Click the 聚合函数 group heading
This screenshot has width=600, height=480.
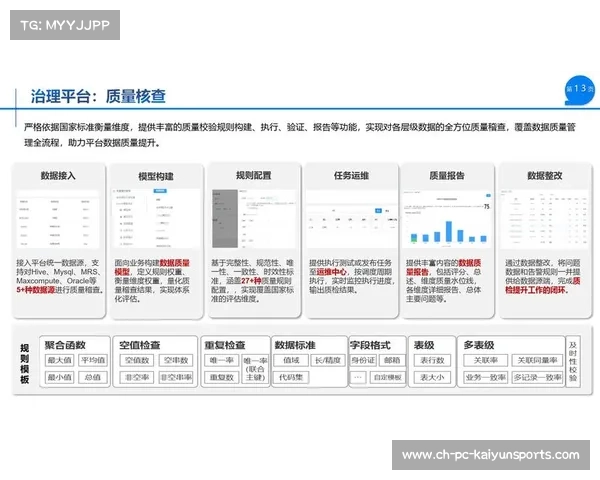click(65, 345)
